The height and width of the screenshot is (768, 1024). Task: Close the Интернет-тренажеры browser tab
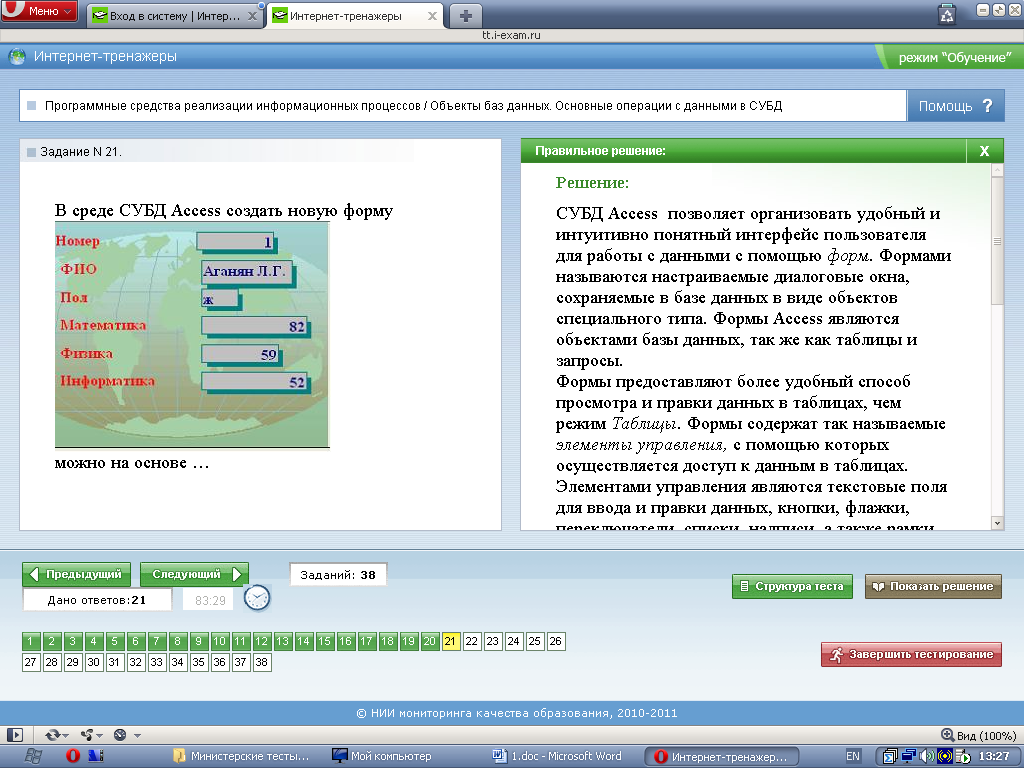[432, 16]
